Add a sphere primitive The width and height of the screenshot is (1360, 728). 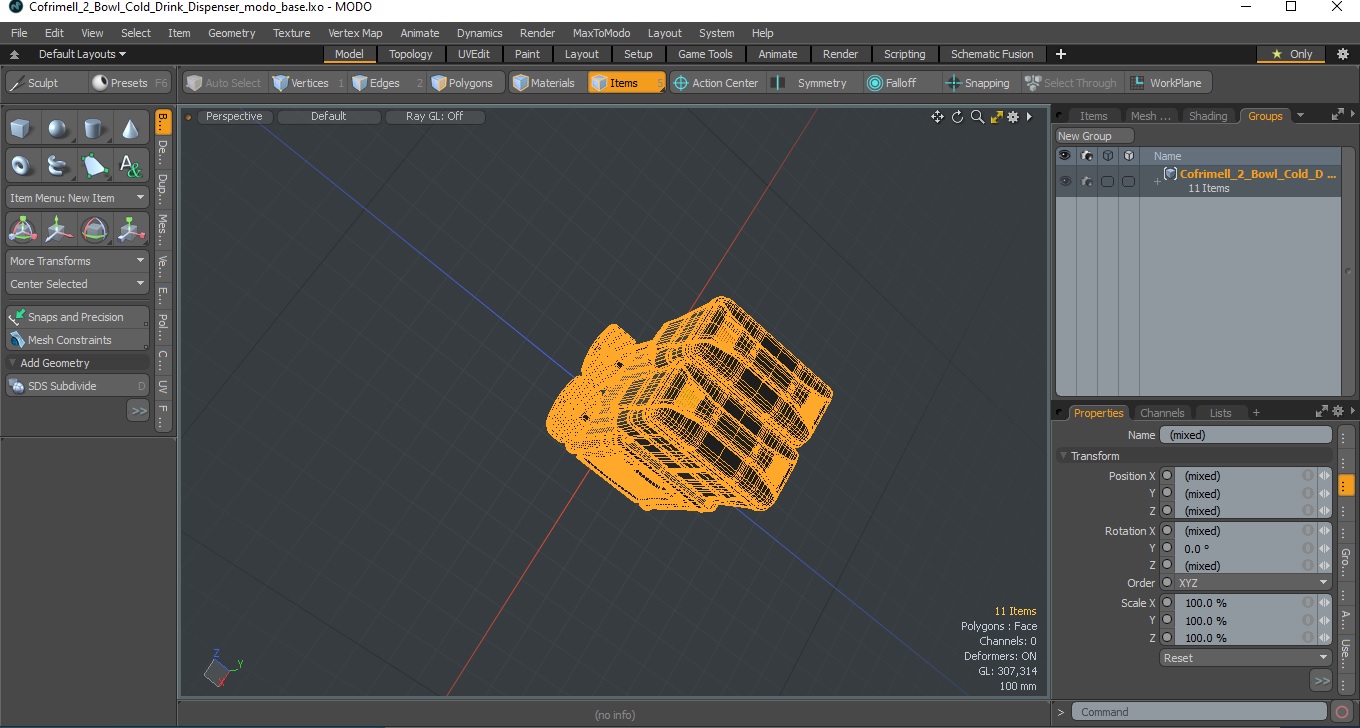(59, 129)
